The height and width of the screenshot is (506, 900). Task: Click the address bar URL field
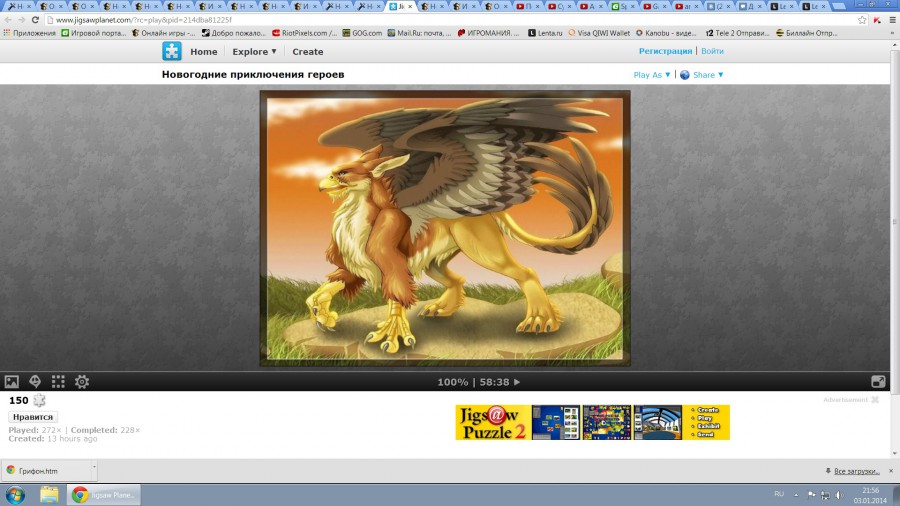[451, 20]
